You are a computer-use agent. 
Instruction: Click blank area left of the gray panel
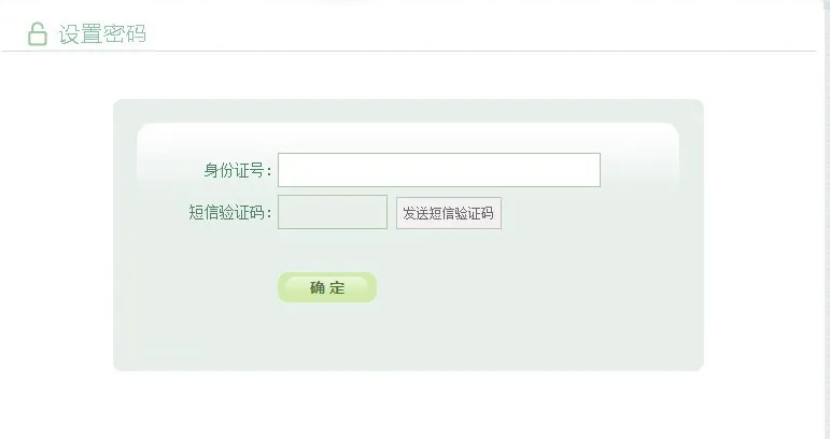pos(56,233)
